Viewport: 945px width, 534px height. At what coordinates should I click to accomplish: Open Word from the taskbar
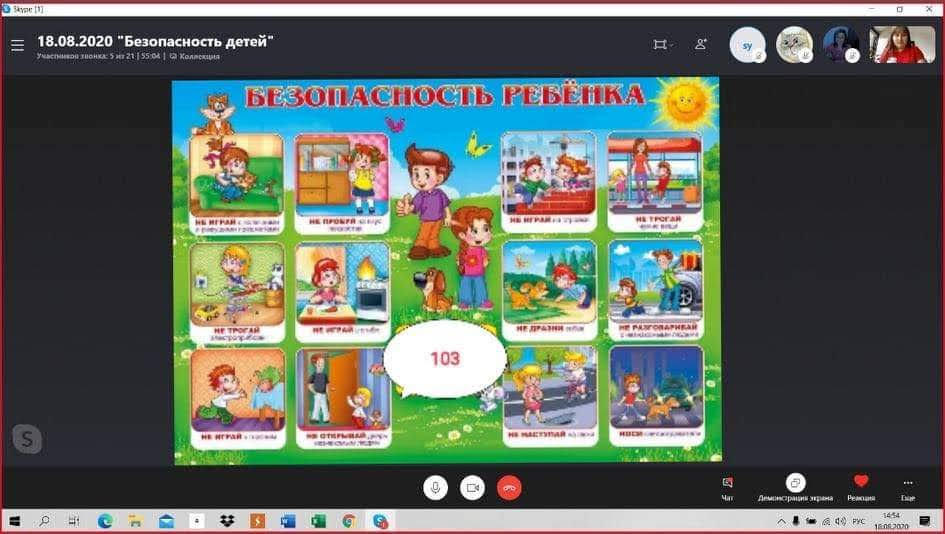[288, 521]
